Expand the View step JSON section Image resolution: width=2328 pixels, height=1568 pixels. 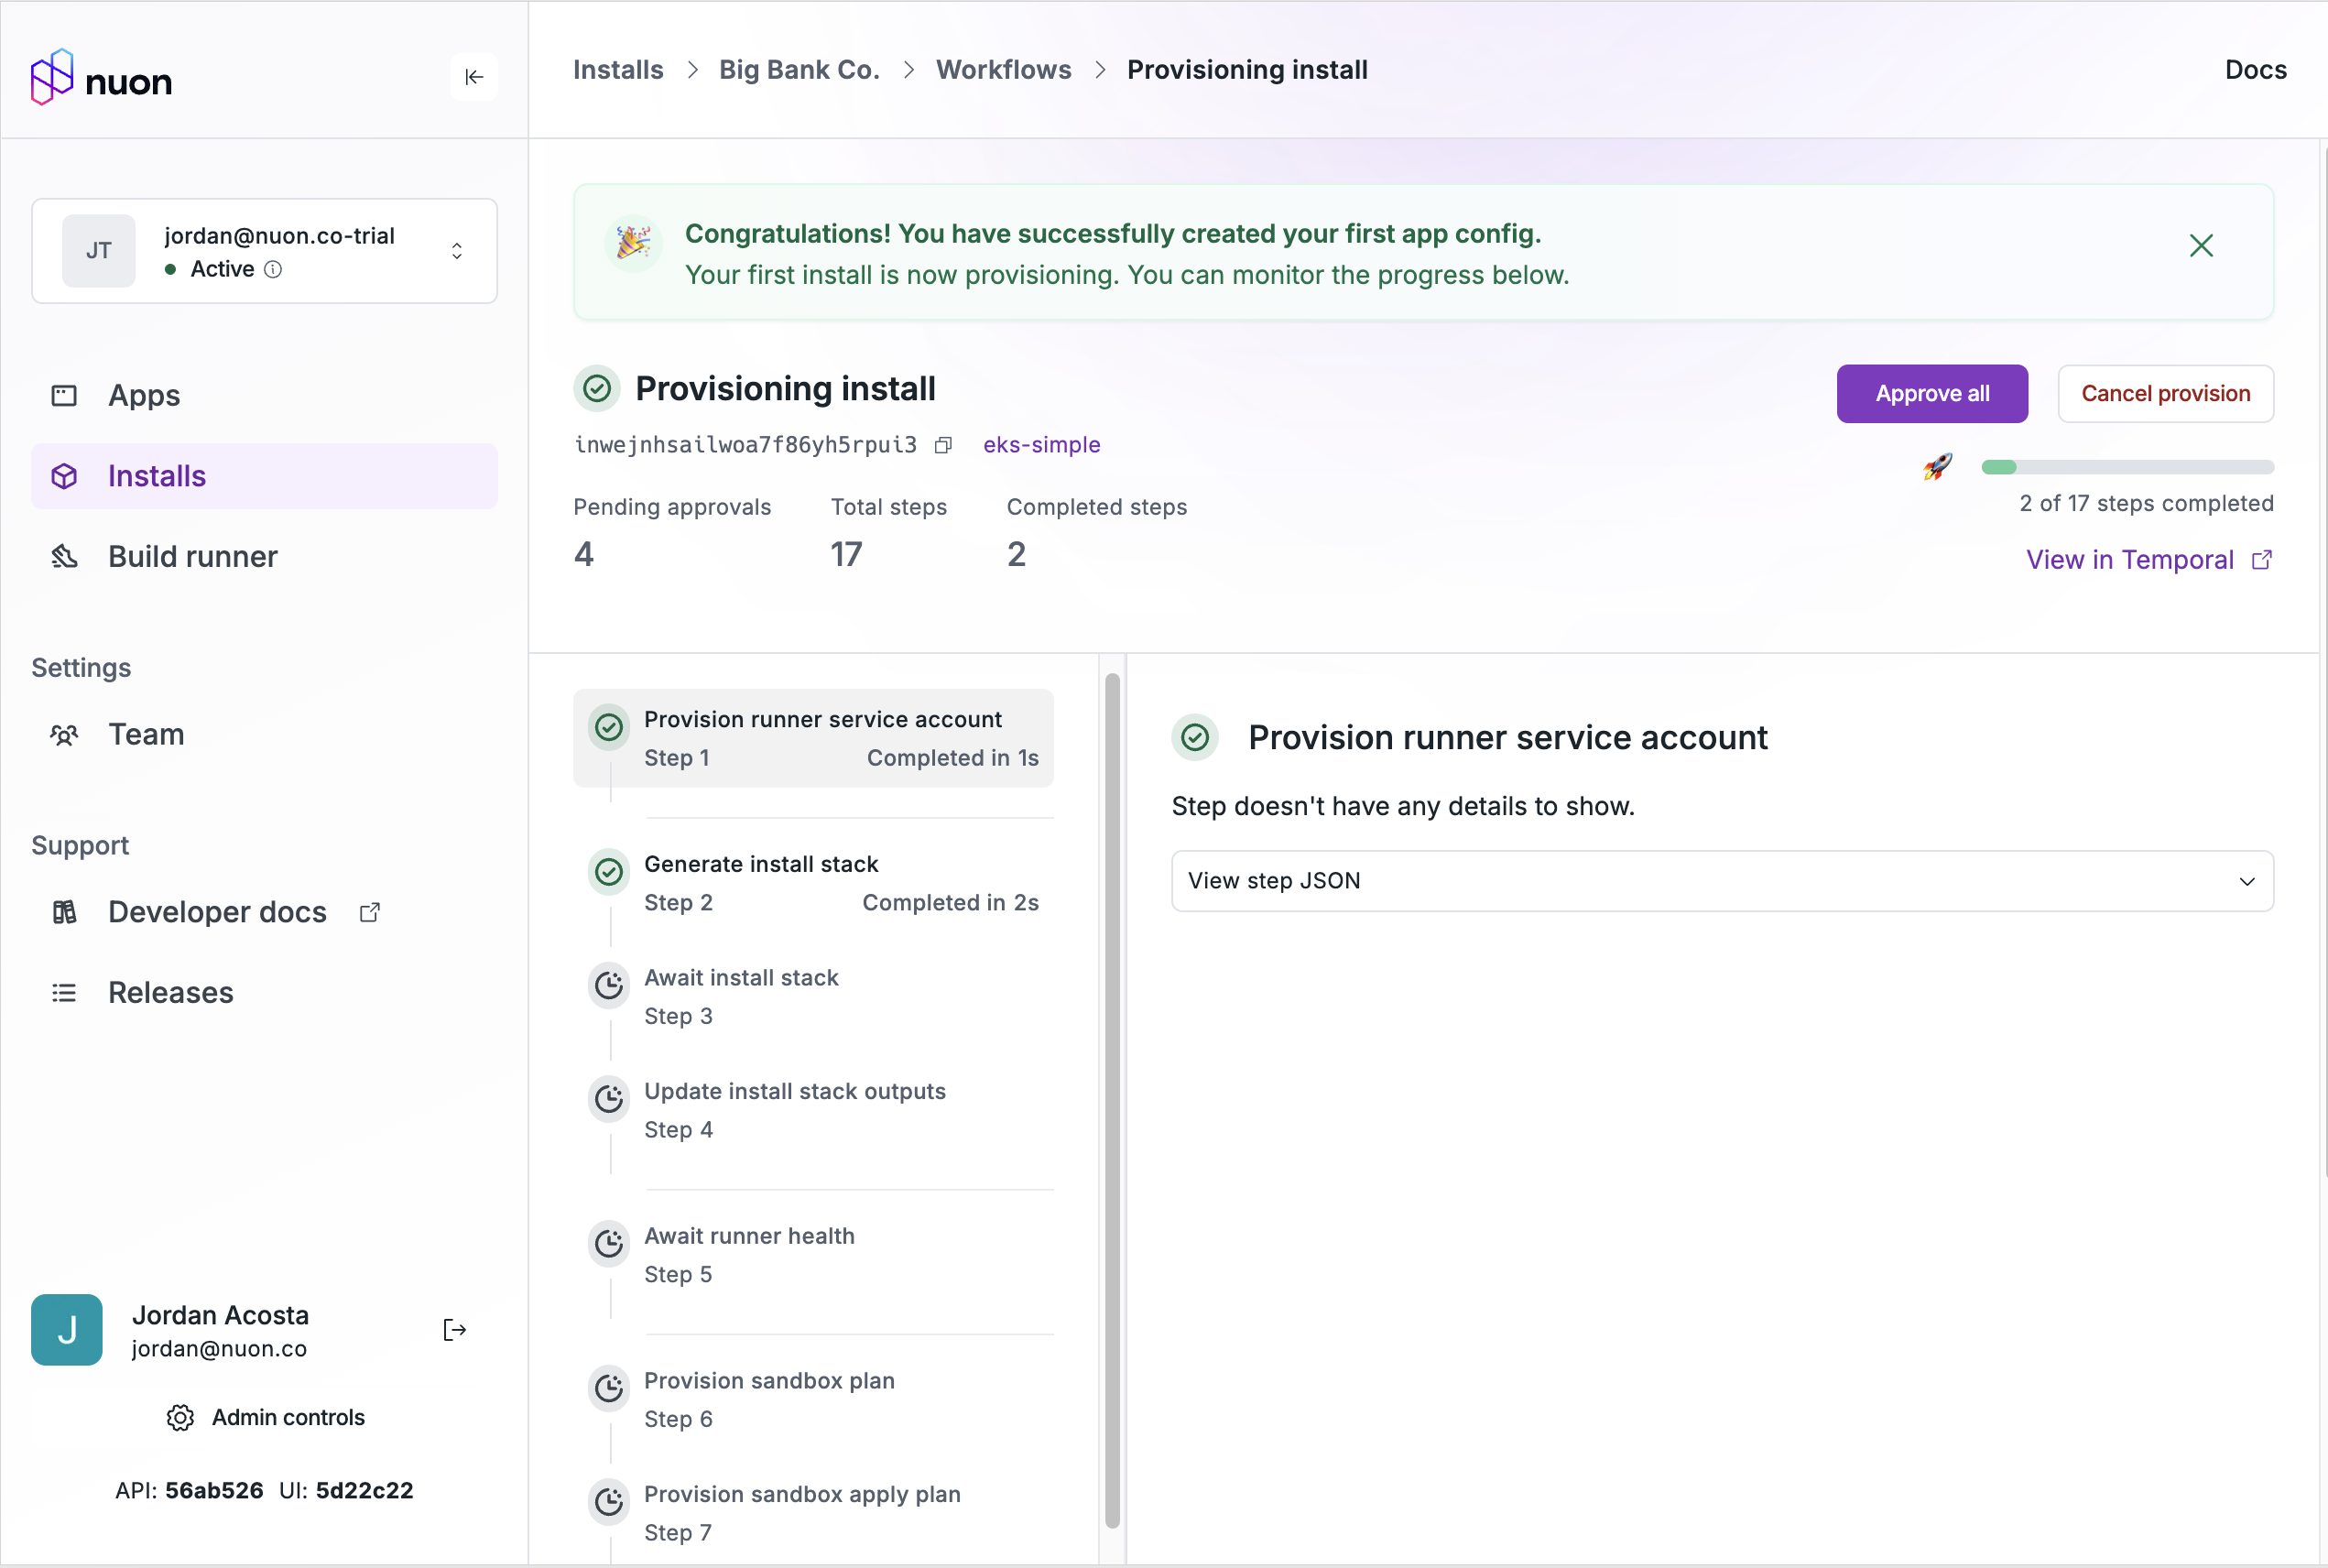click(1721, 881)
